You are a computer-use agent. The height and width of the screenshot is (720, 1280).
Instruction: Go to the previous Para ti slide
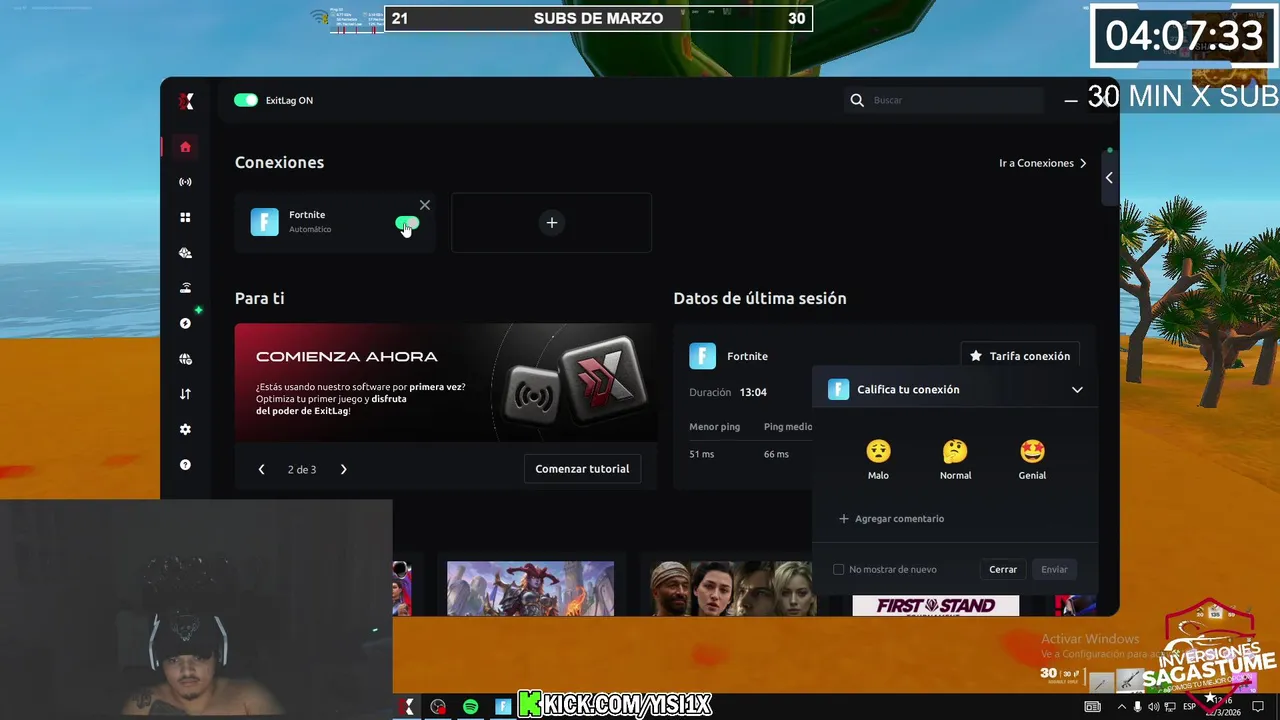tap(261, 469)
